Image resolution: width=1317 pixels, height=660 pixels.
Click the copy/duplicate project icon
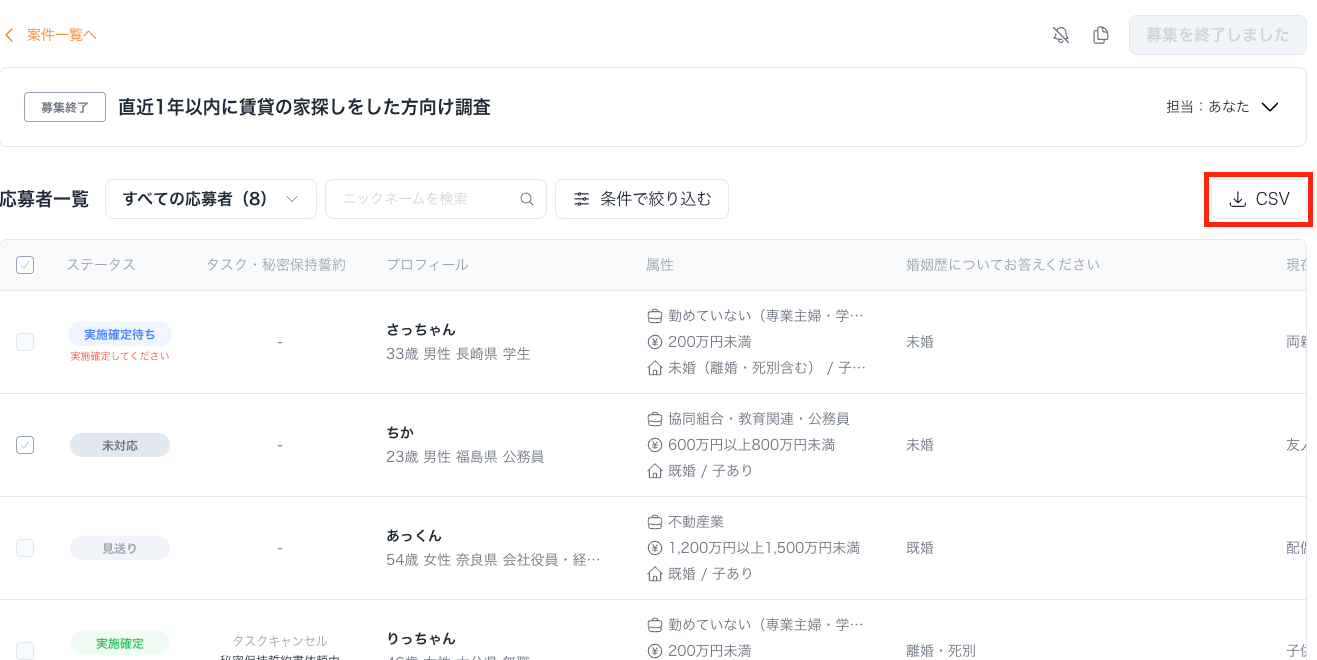pyautogui.click(x=1101, y=35)
